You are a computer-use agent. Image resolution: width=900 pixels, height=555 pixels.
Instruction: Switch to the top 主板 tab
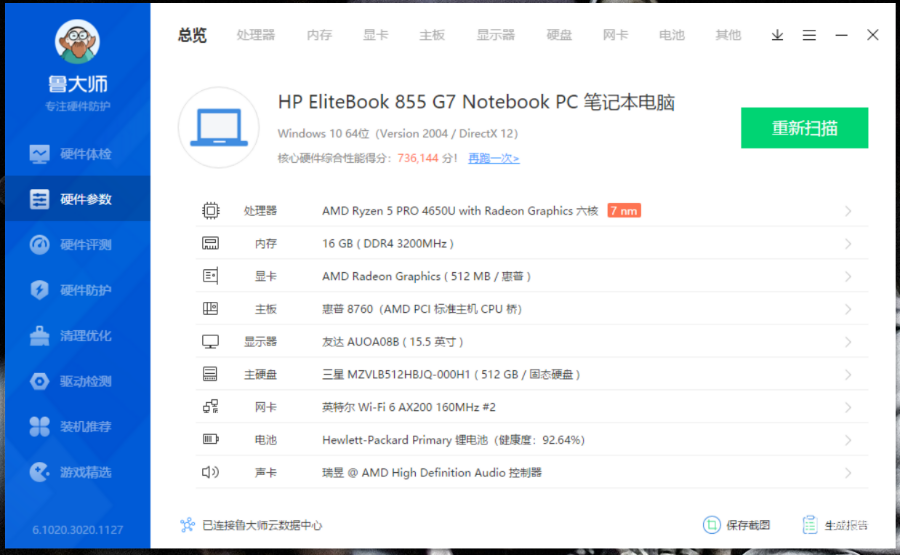(x=432, y=35)
